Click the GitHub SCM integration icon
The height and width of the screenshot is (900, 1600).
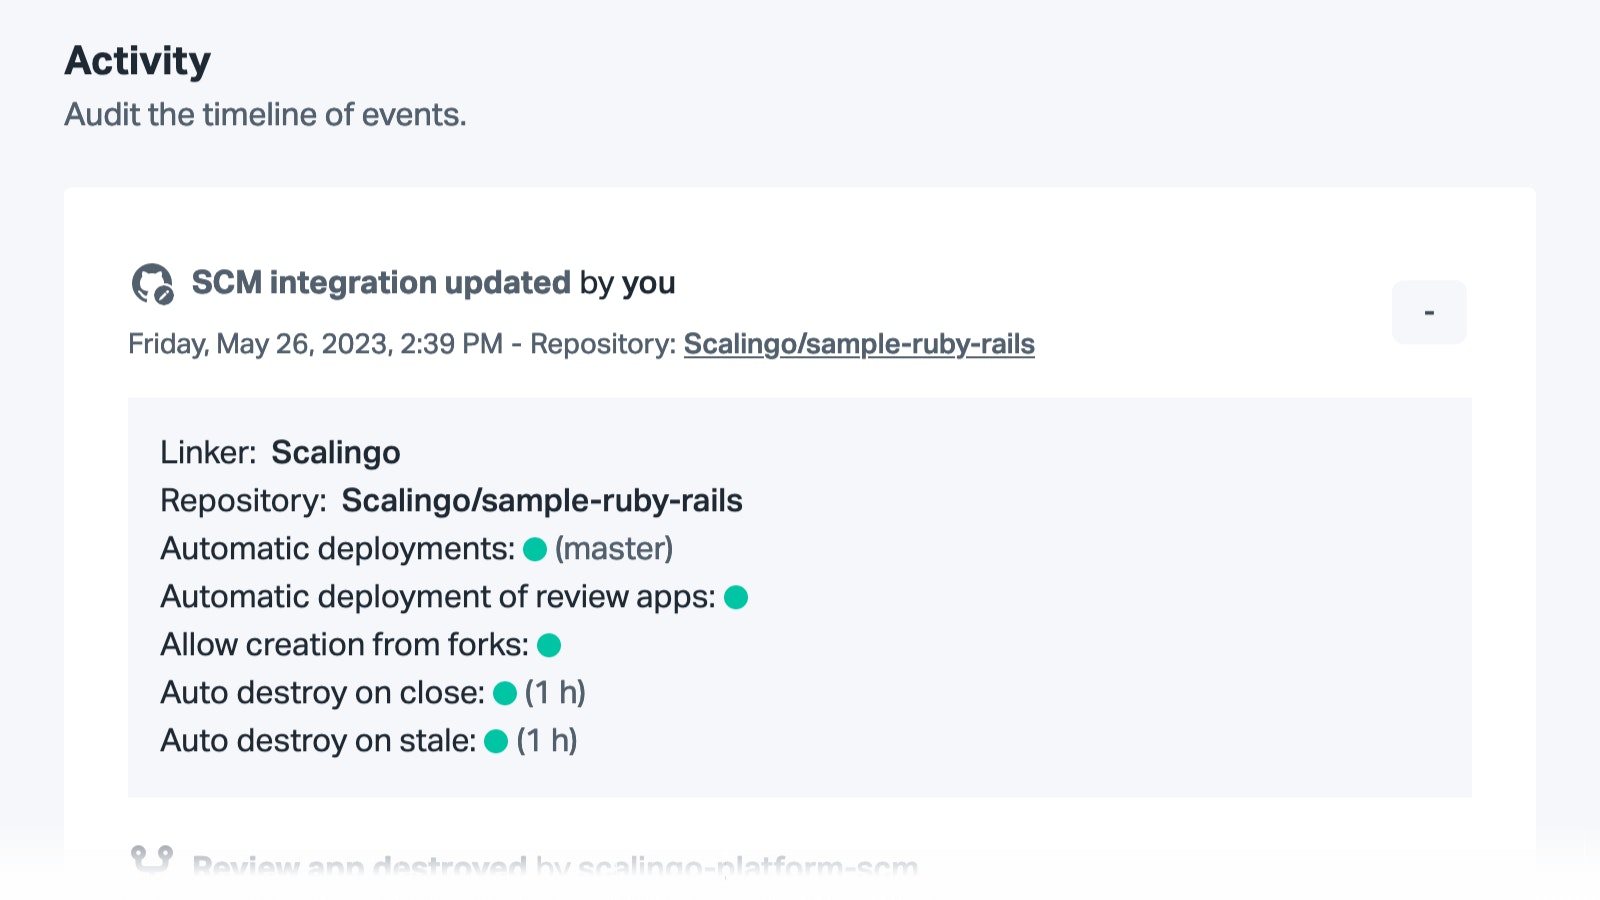[x=152, y=284]
